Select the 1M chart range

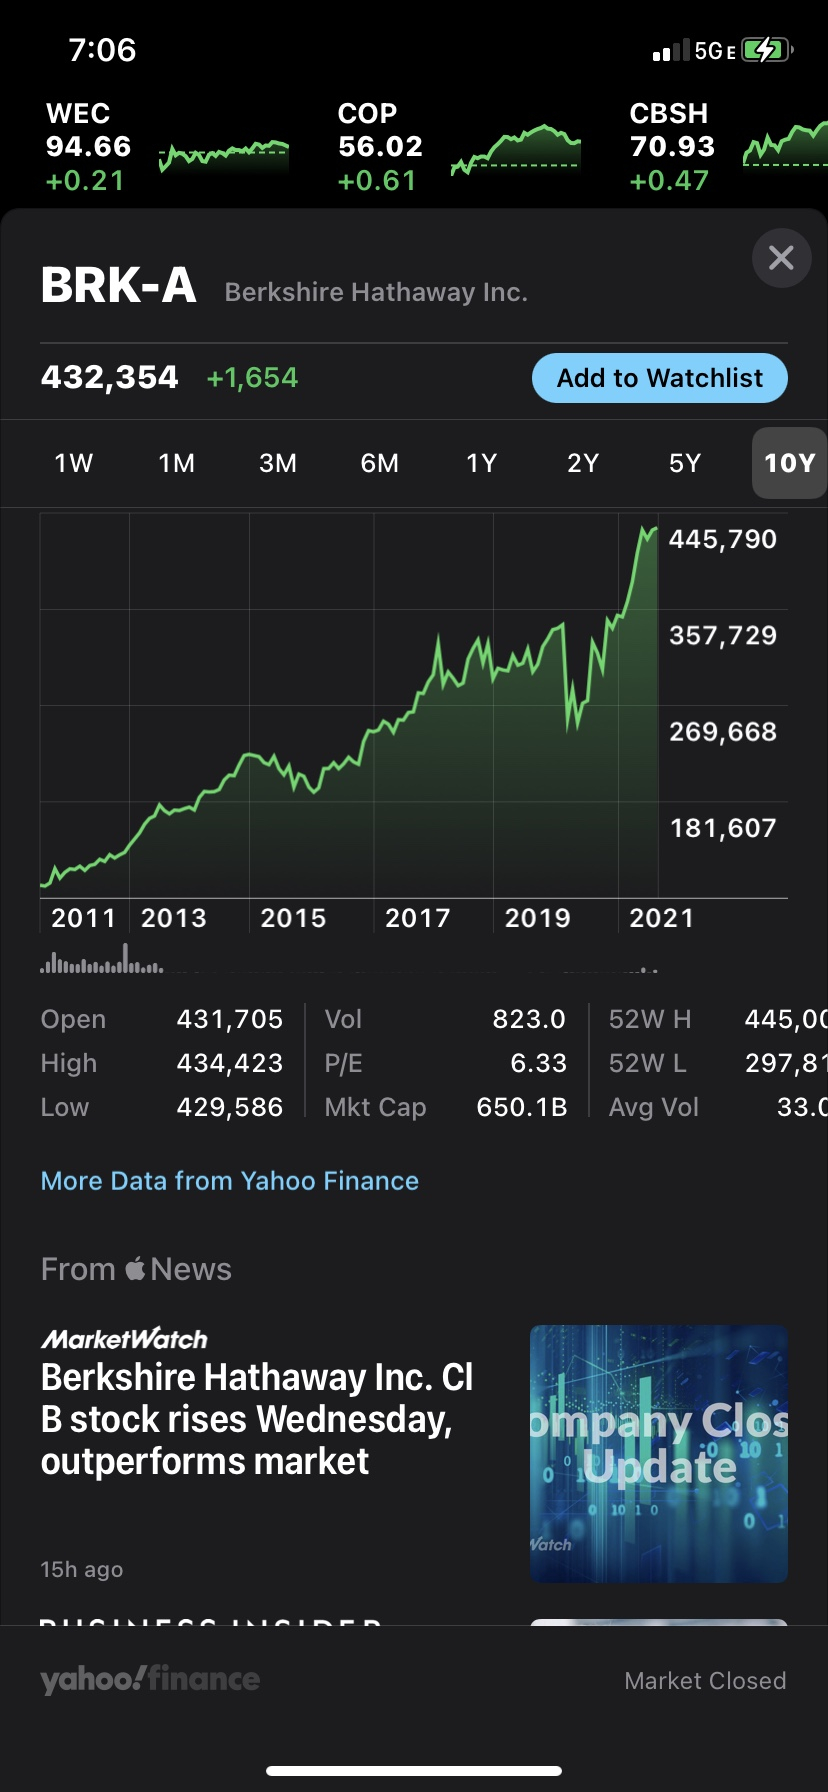(177, 463)
